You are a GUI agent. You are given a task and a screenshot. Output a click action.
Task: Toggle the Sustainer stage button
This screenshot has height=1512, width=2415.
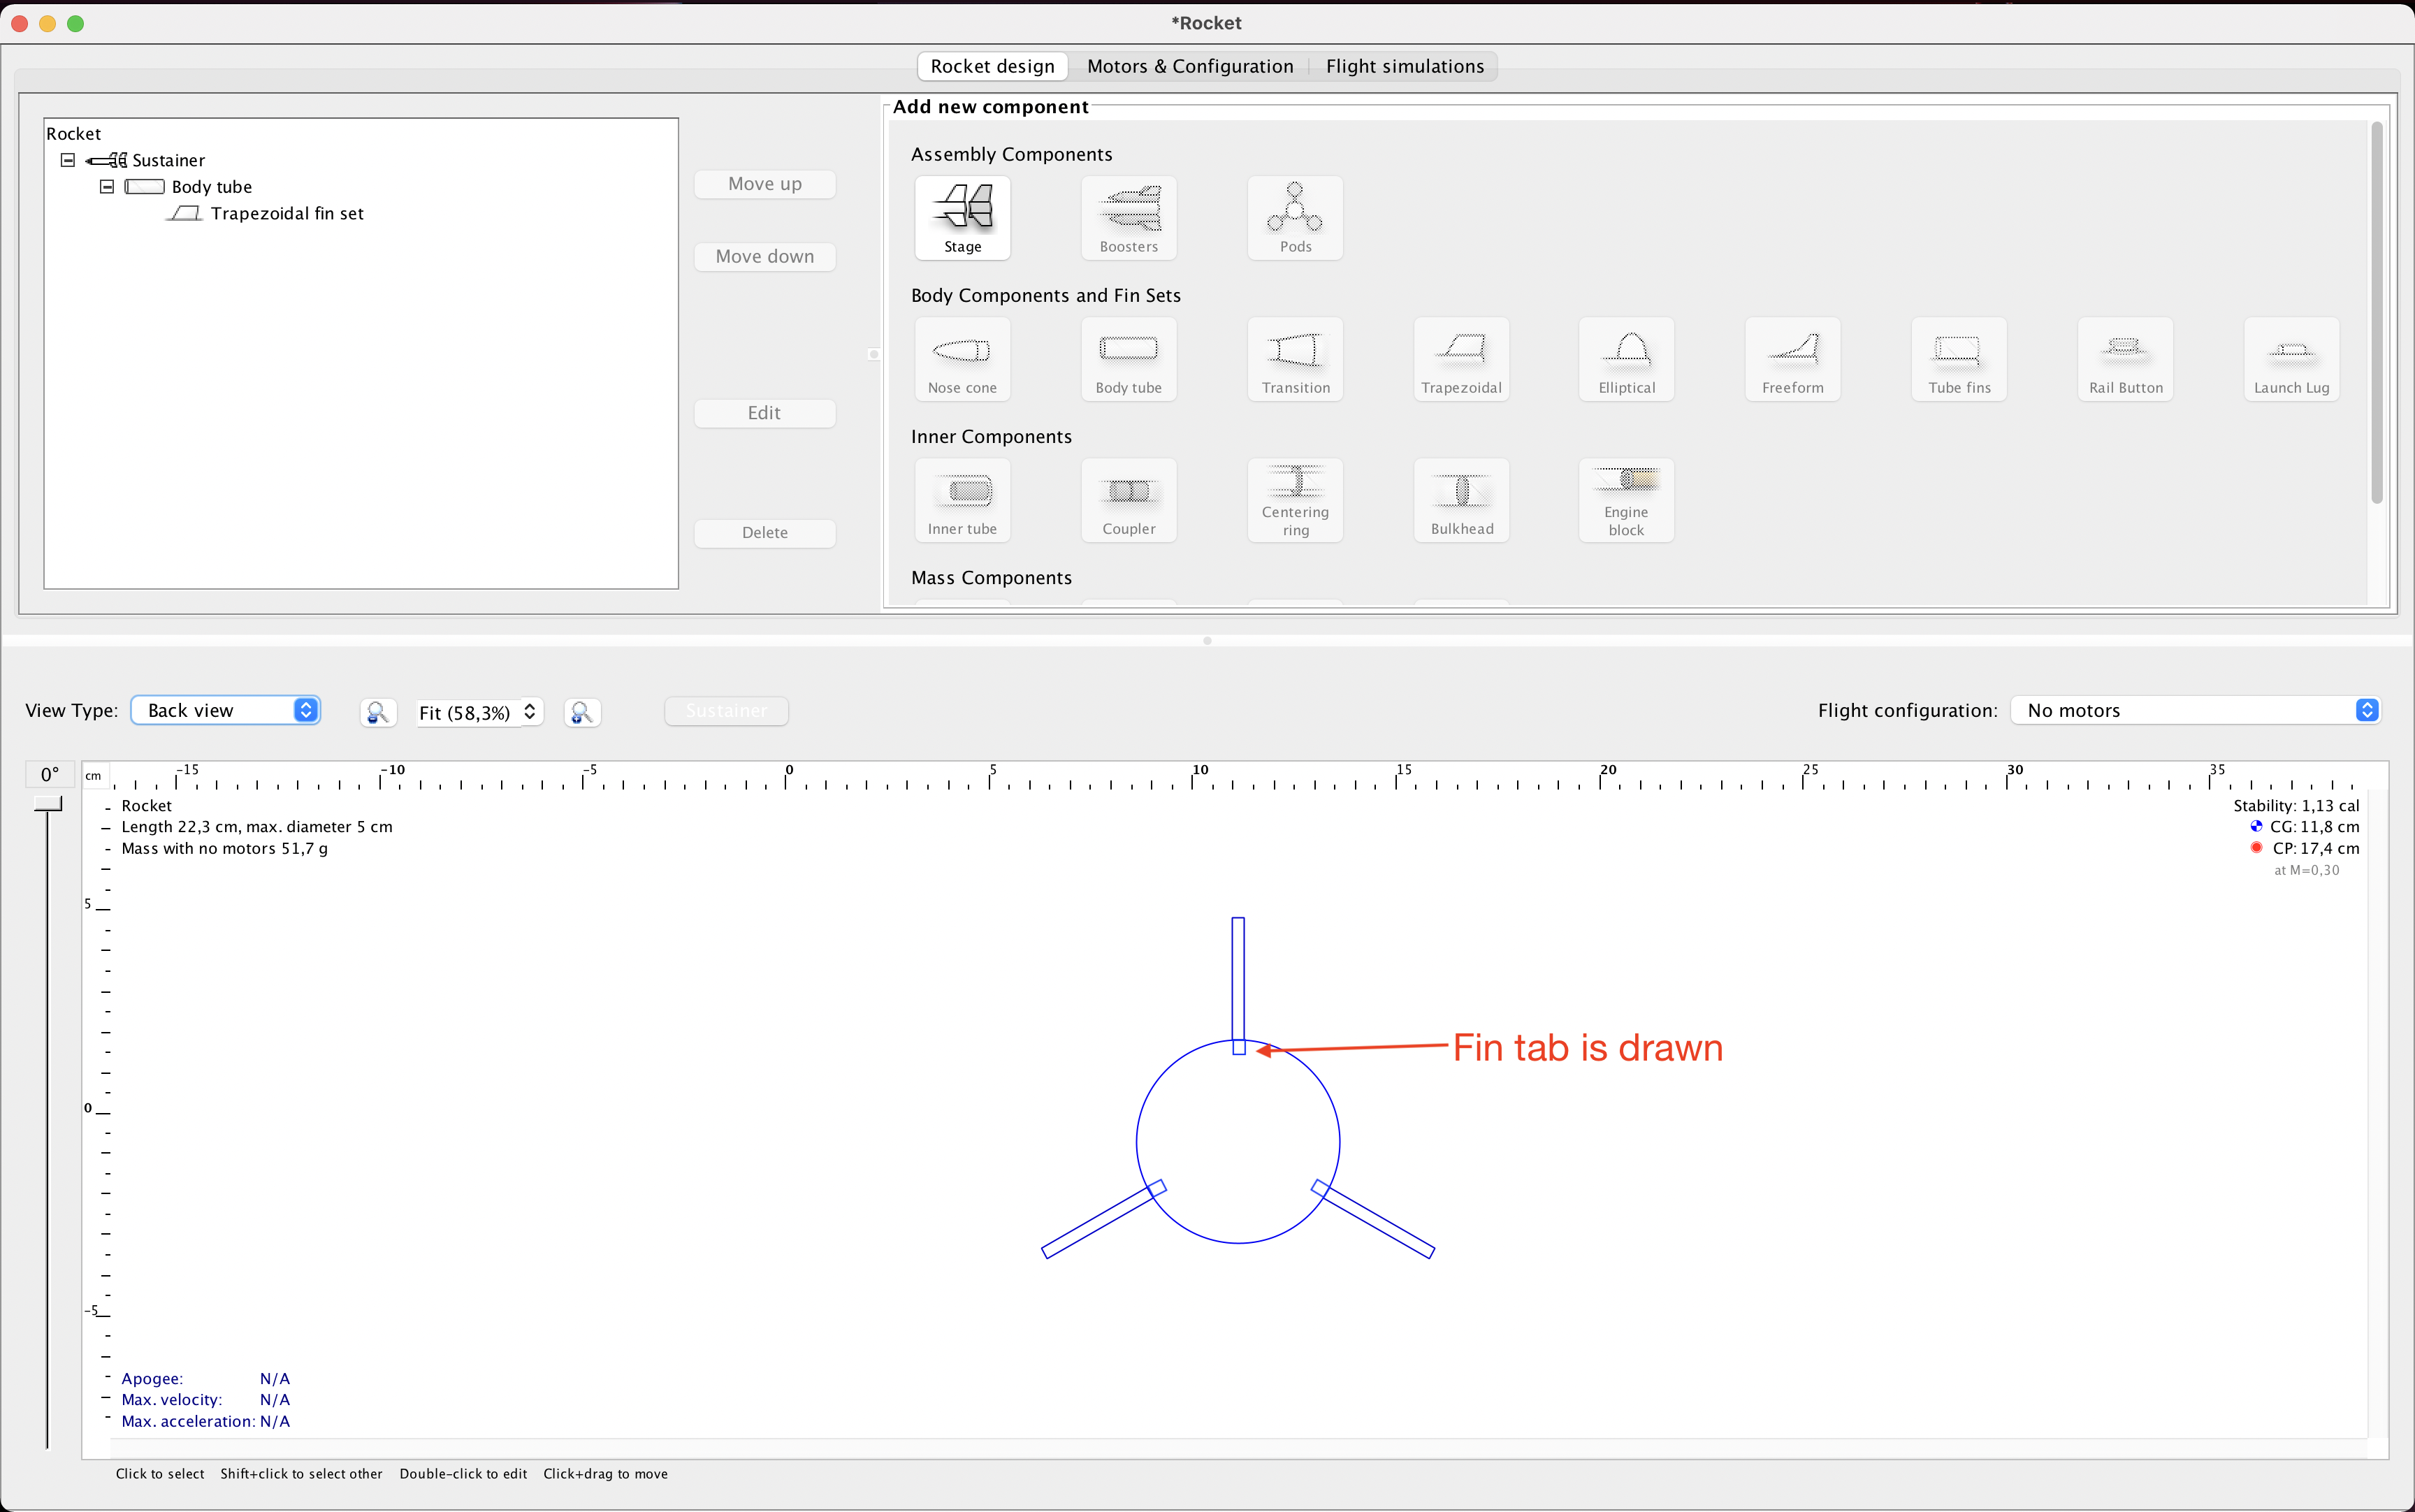pos(726,711)
